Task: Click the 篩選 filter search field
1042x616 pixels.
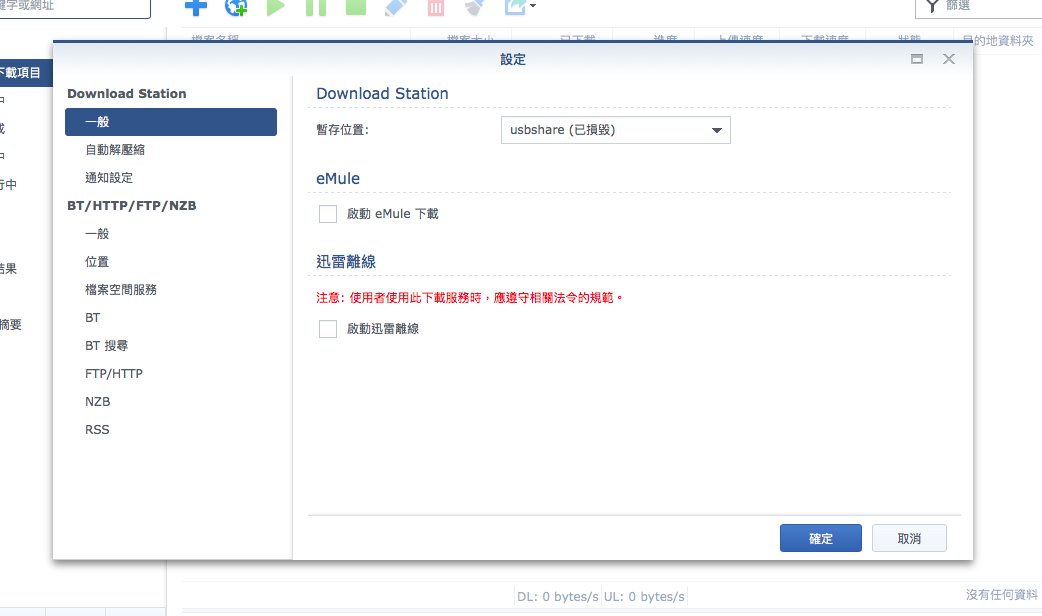Action: [985, 7]
